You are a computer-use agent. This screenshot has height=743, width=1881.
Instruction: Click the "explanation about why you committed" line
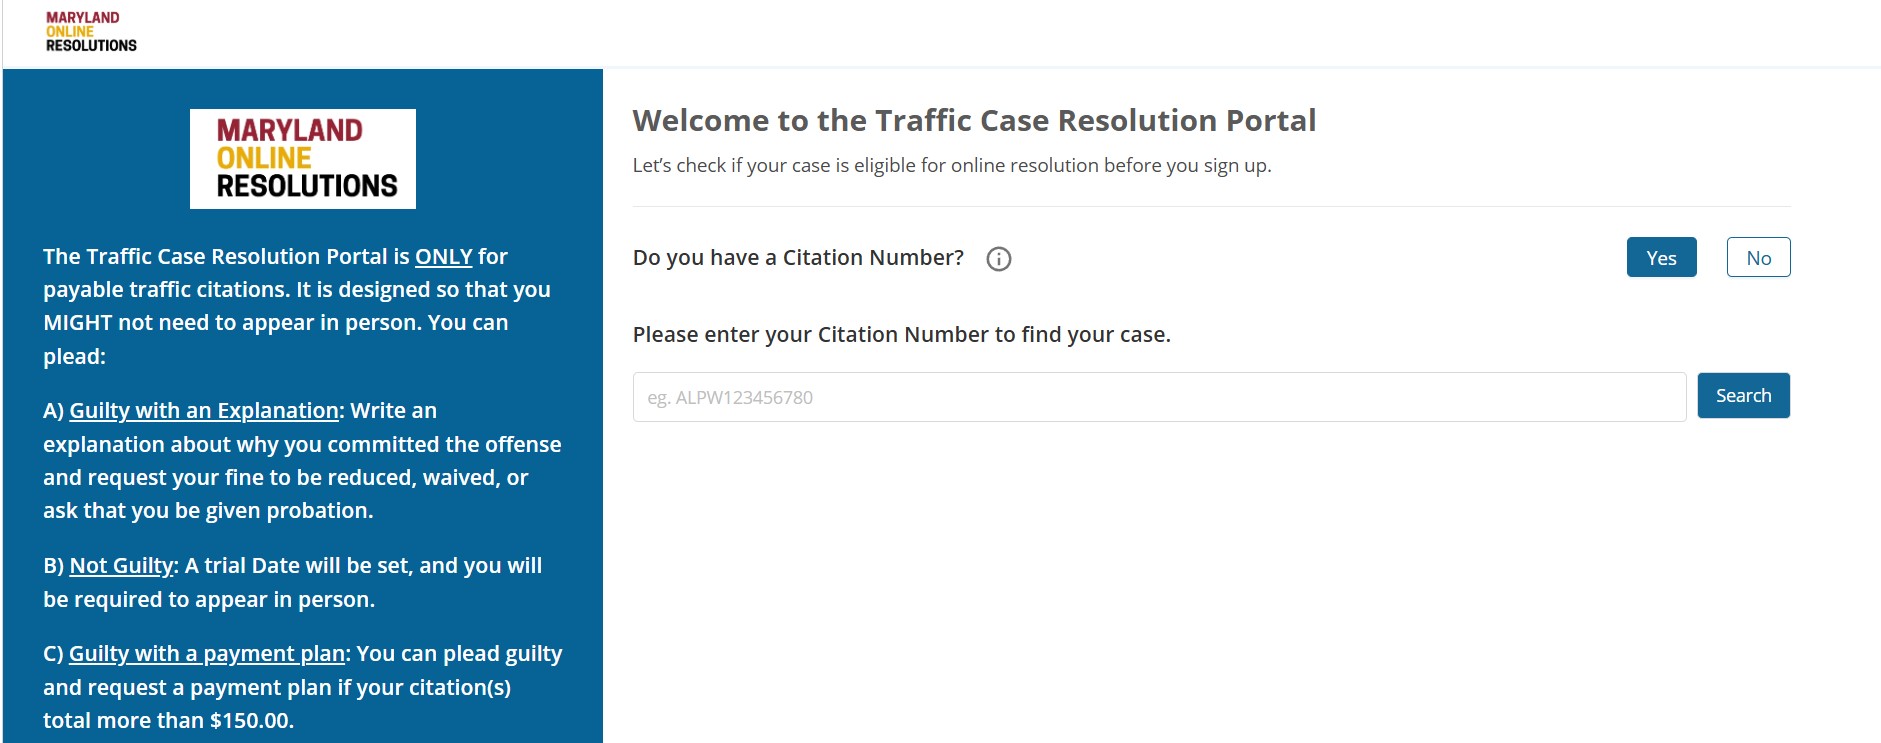(x=302, y=445)
